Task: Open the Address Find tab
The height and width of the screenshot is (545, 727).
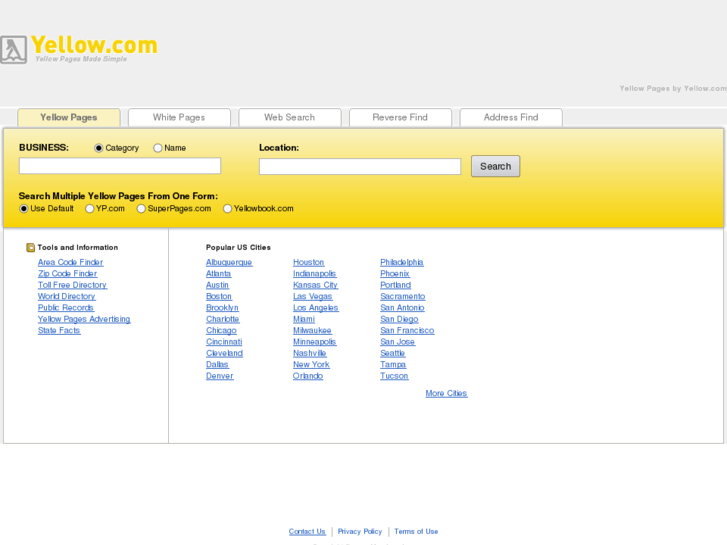Action: pyautogui.click(x=511, y=117)
